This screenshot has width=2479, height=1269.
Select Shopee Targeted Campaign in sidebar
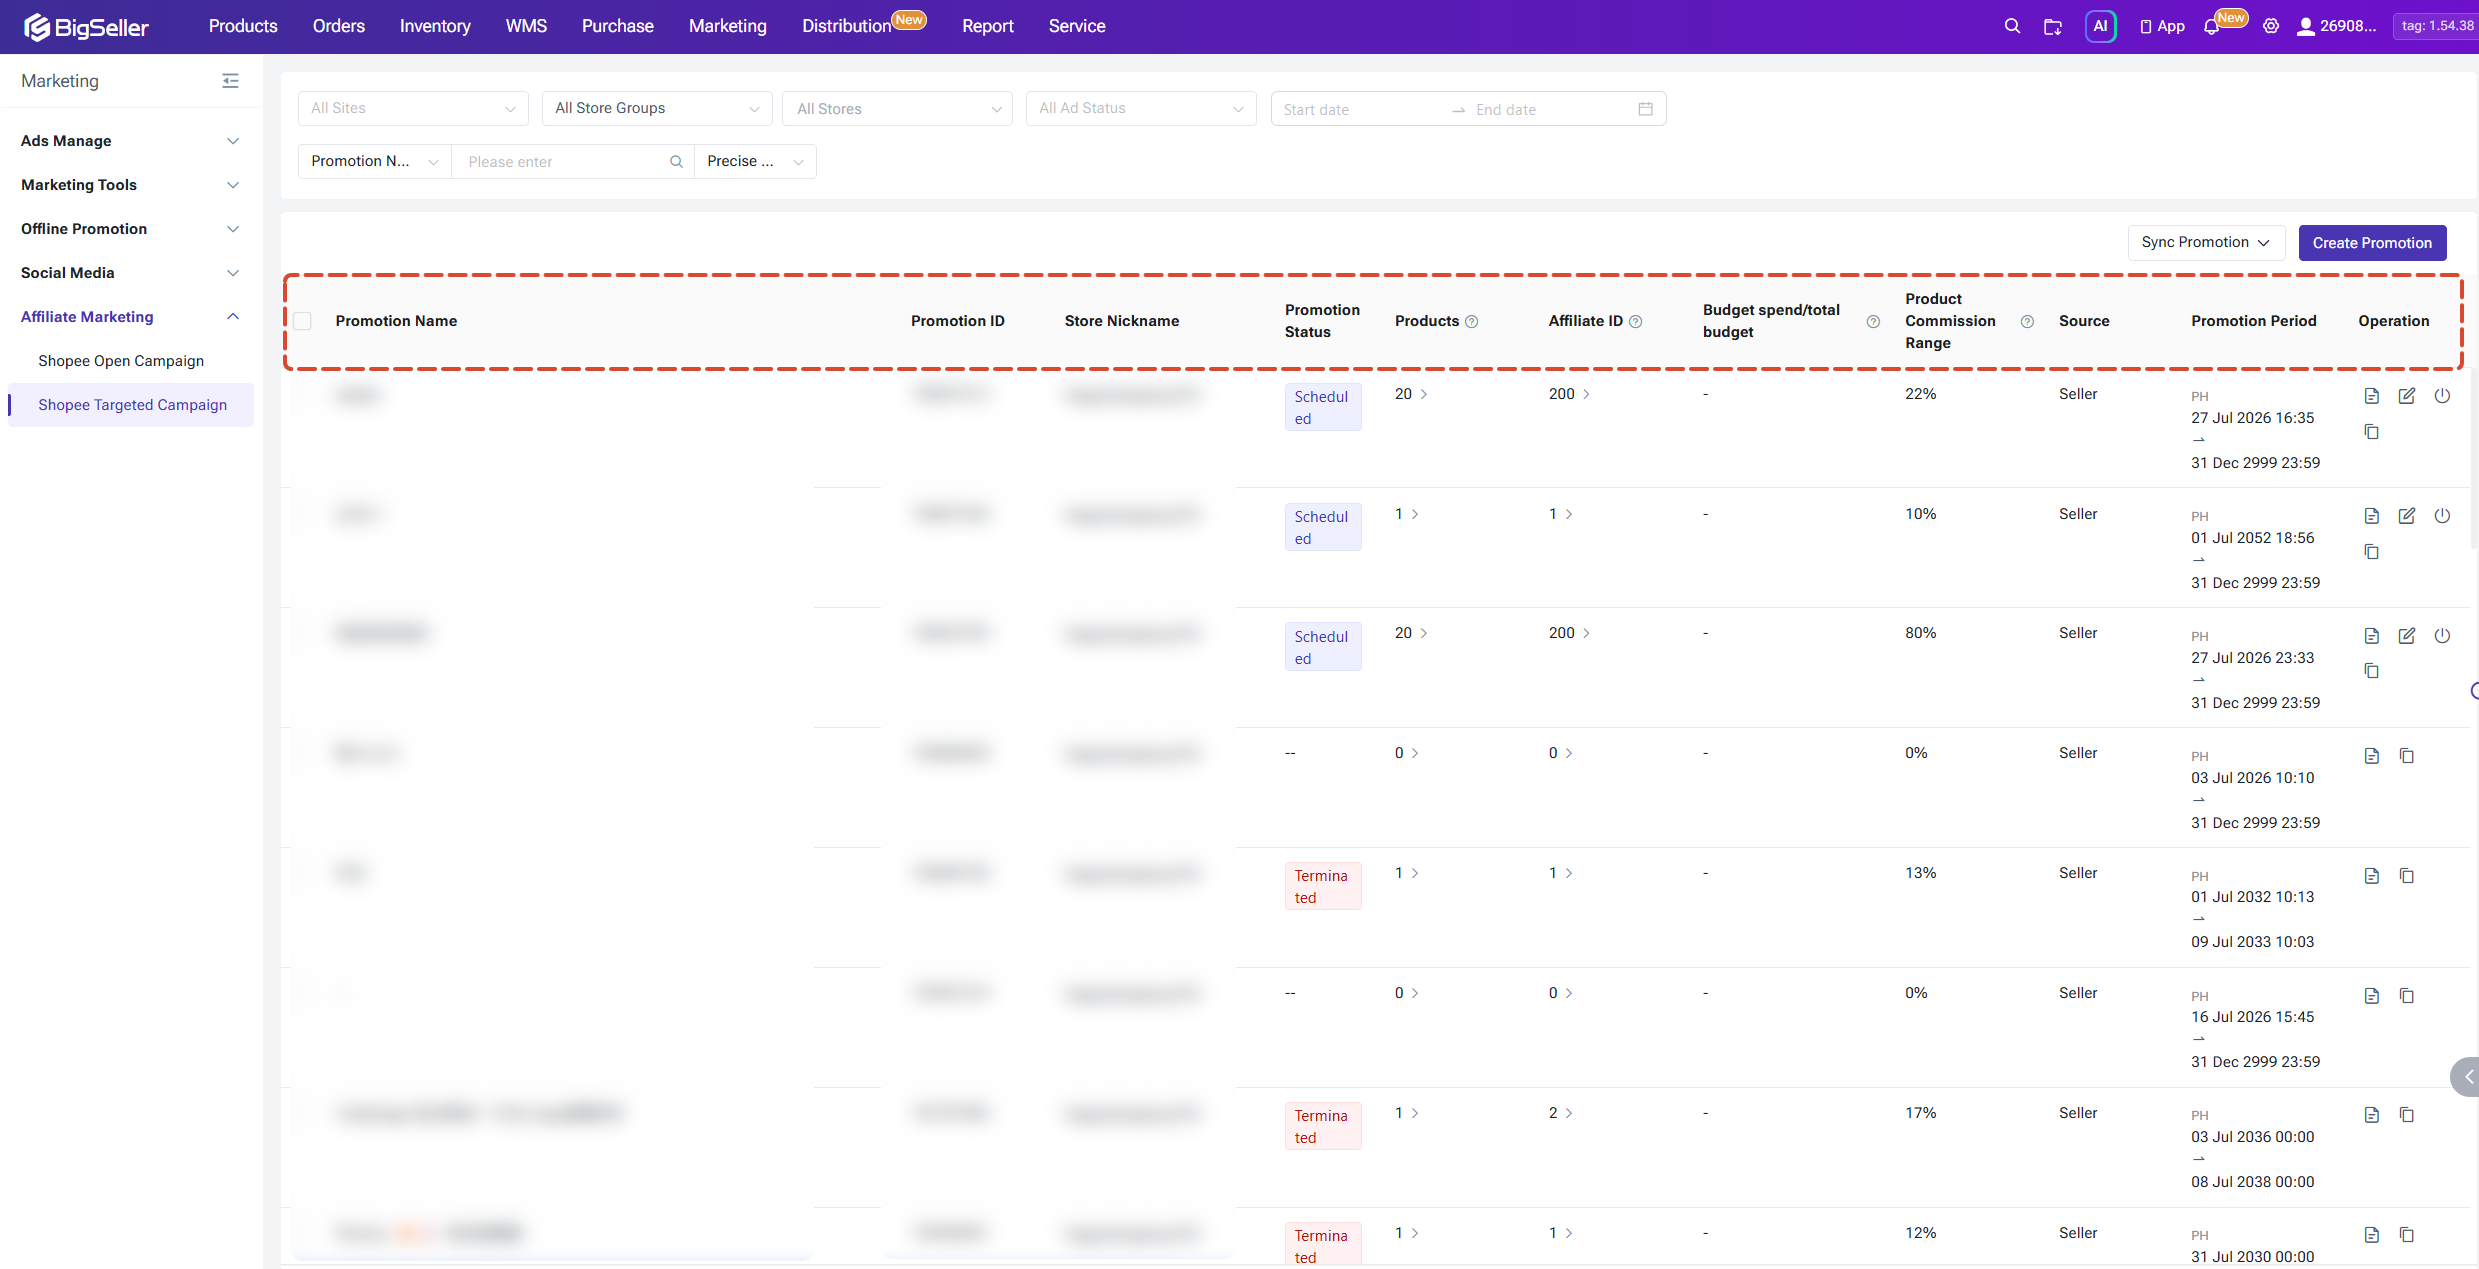[x=132, y=405]
